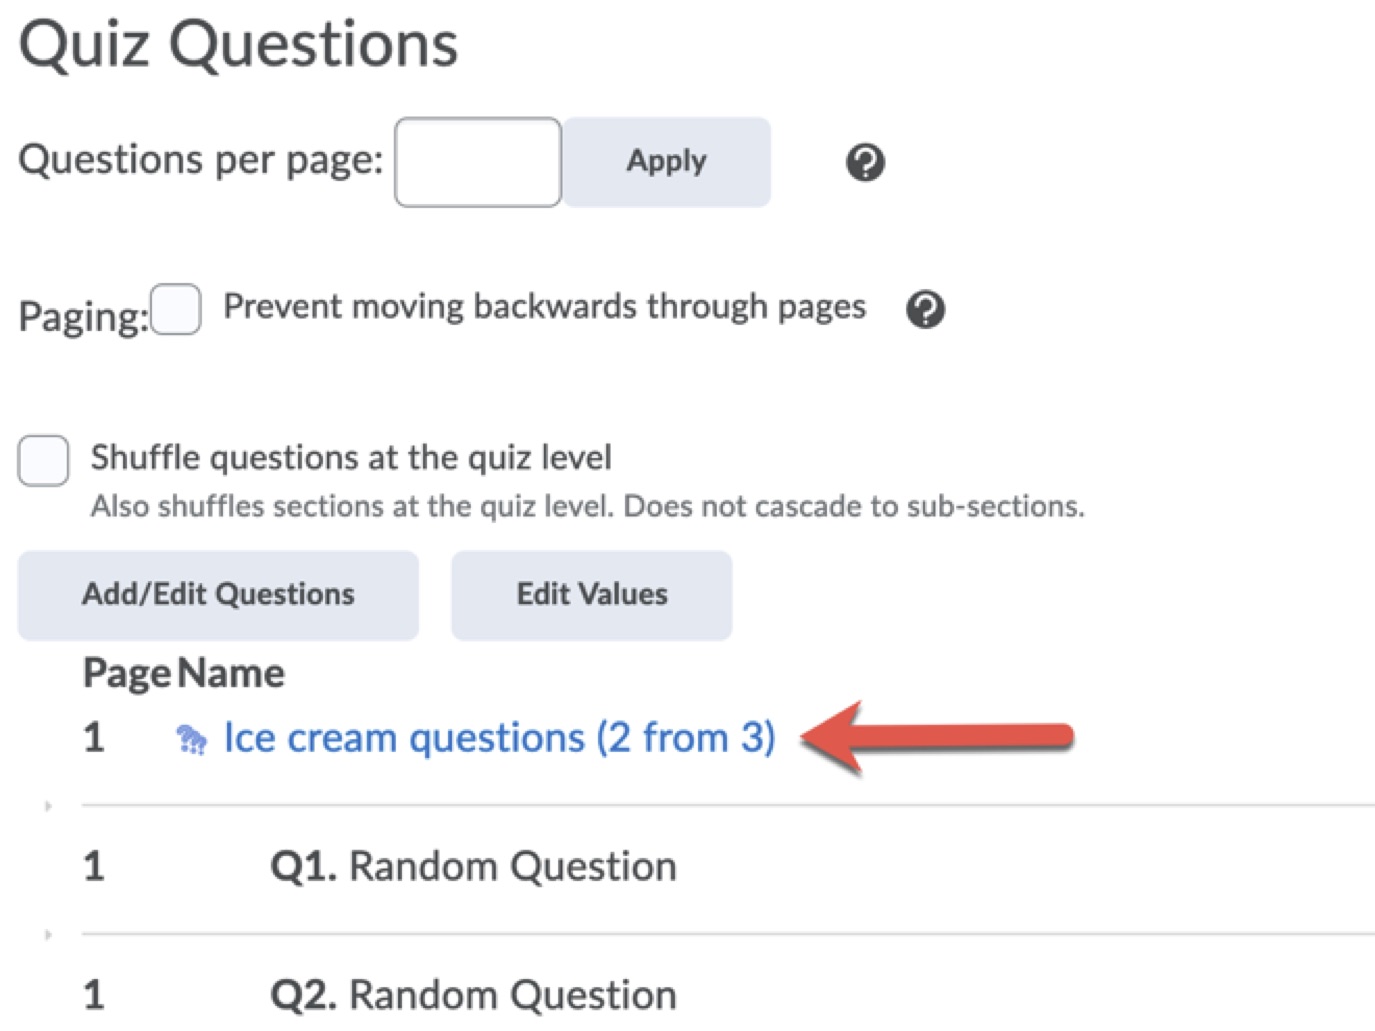Click the Edit Values button

591,595
